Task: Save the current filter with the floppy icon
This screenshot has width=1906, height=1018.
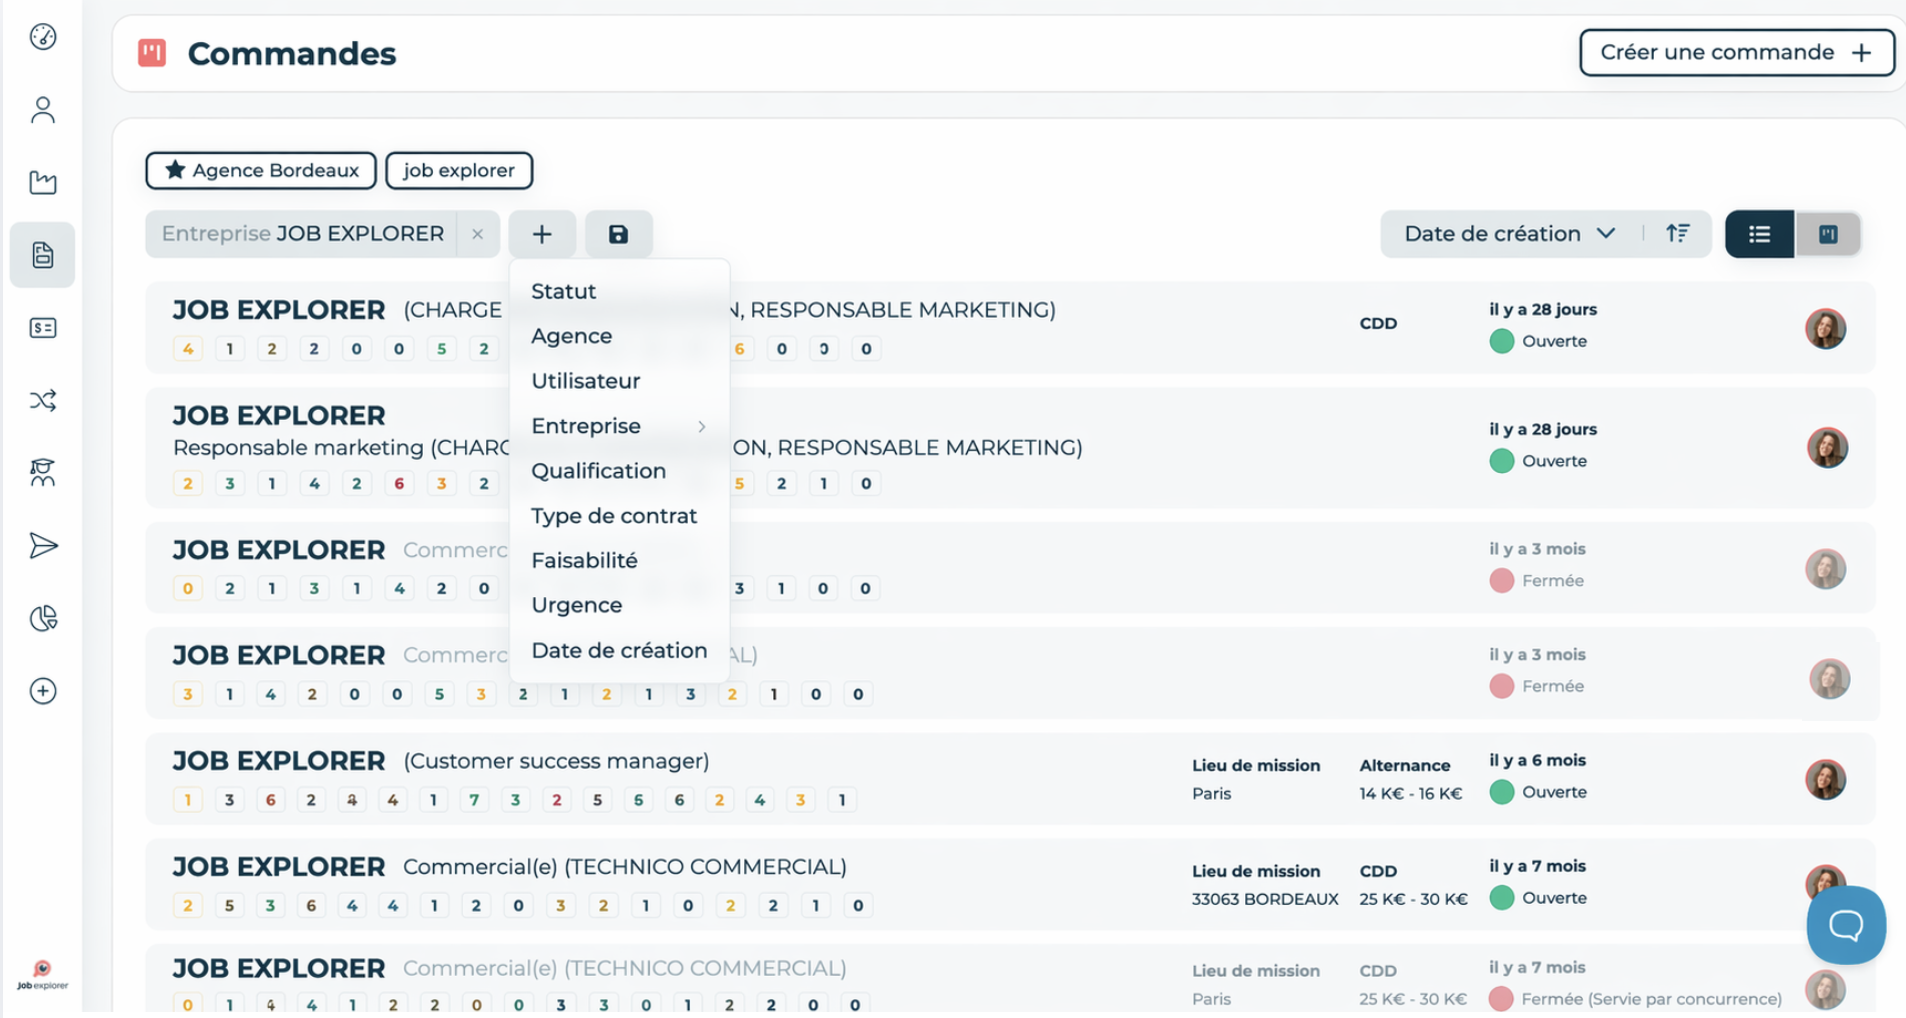Action: click(x=619, y=234)
